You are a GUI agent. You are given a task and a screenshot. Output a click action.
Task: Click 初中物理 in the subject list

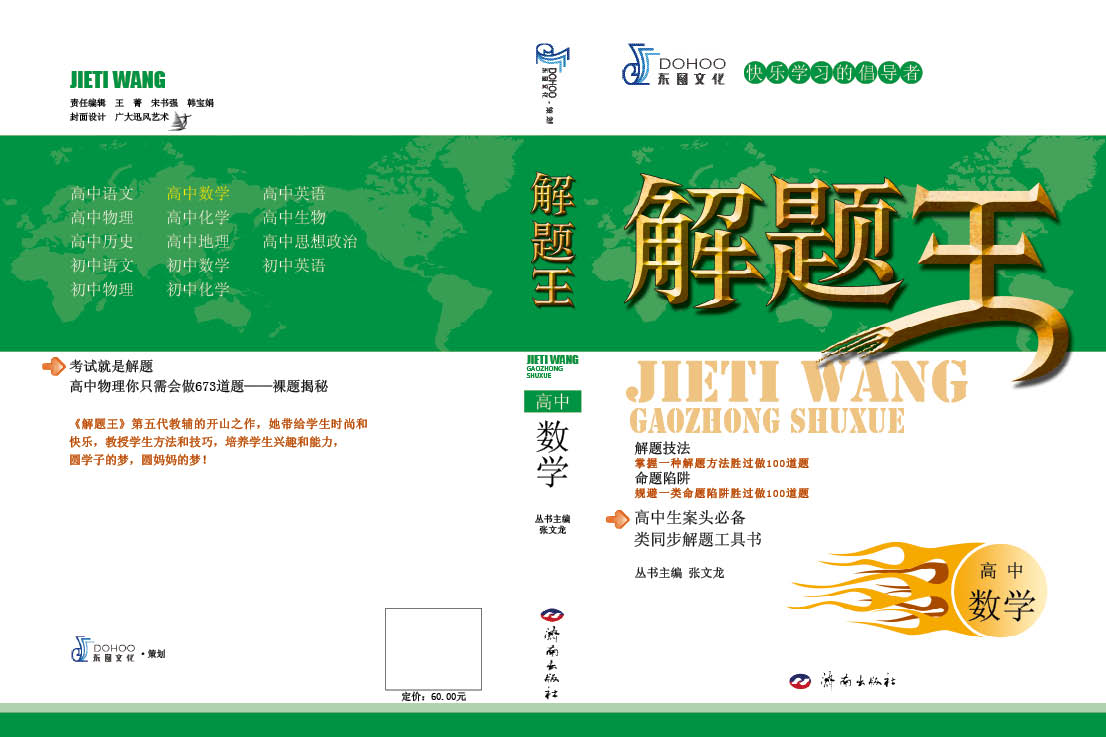tap(102, 289)
